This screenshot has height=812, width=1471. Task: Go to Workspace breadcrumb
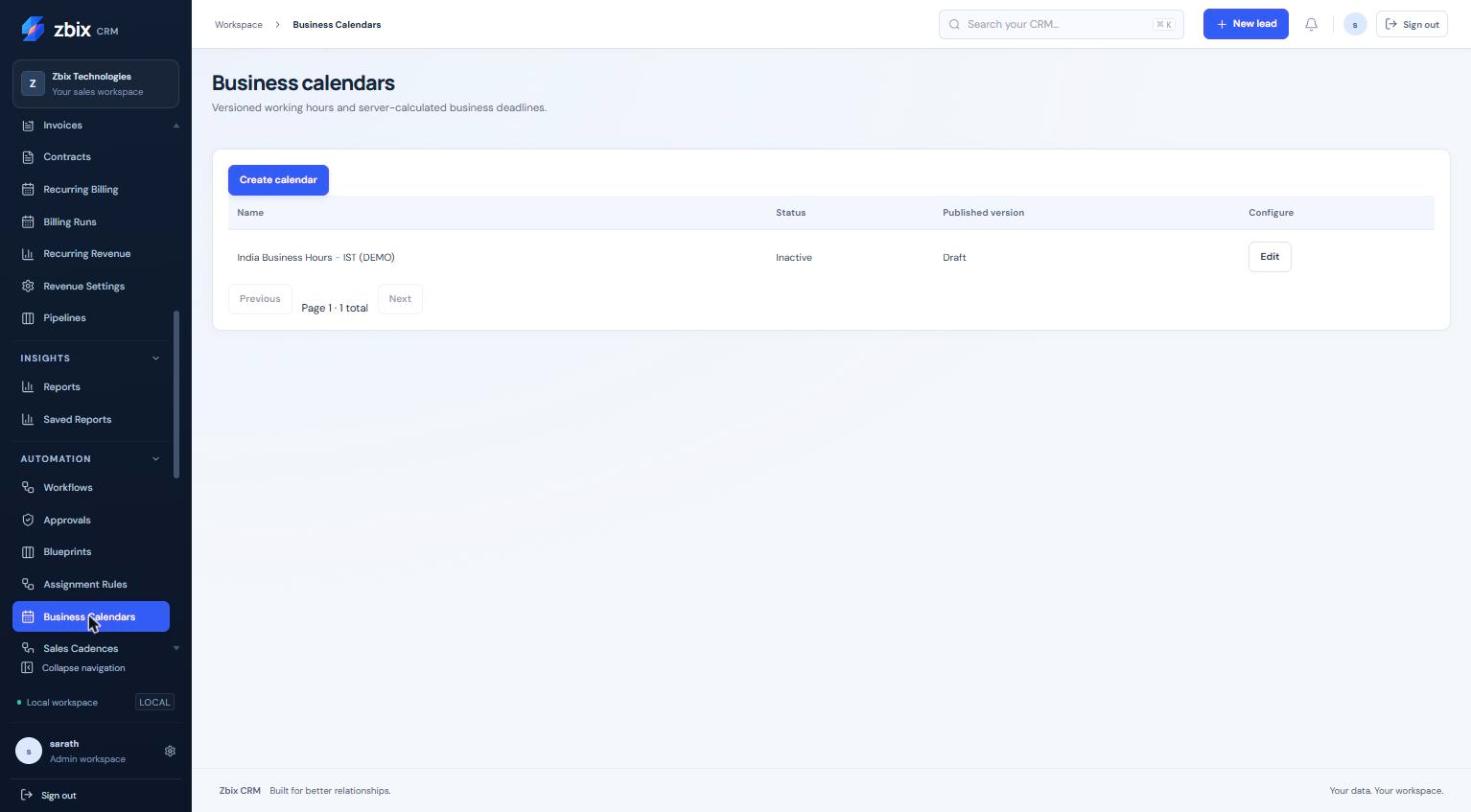tap(238, 24)
